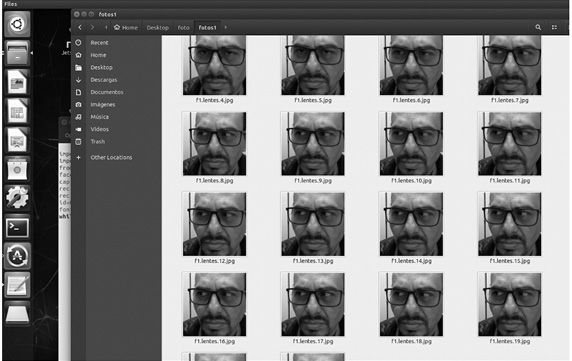Viewport: 572px width, 361px height.
Task: Click the drive icon in launcher
Action: pyautogui.click(x=17, y=314)
